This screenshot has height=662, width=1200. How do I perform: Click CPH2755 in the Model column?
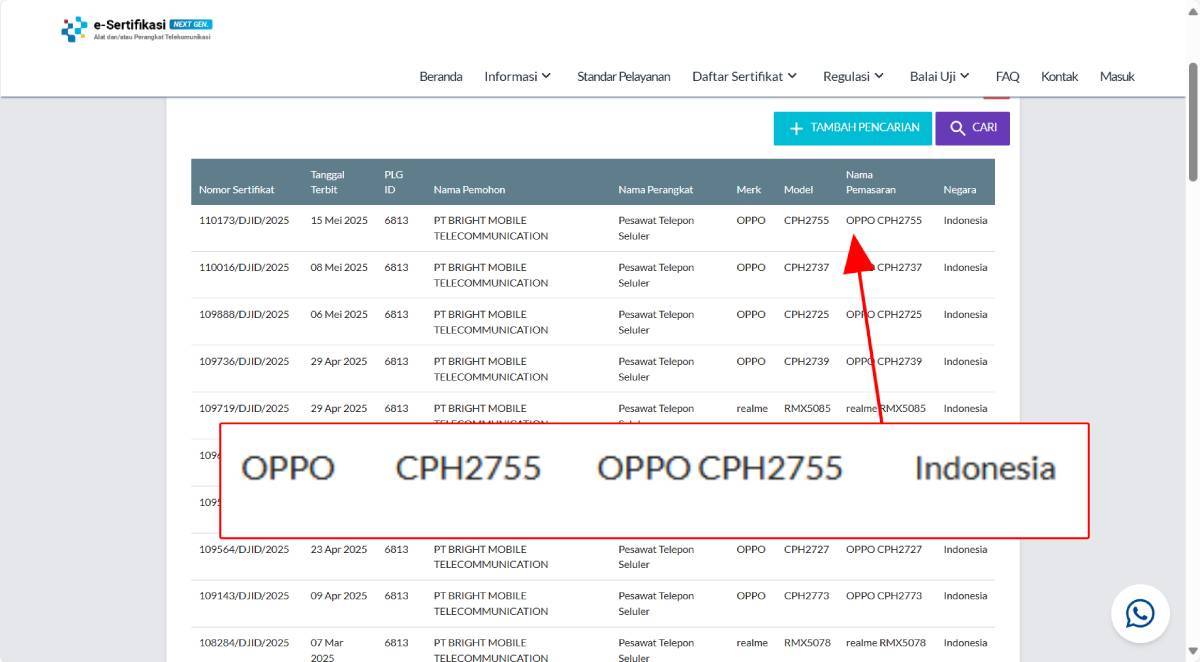(x=806, y=220)
